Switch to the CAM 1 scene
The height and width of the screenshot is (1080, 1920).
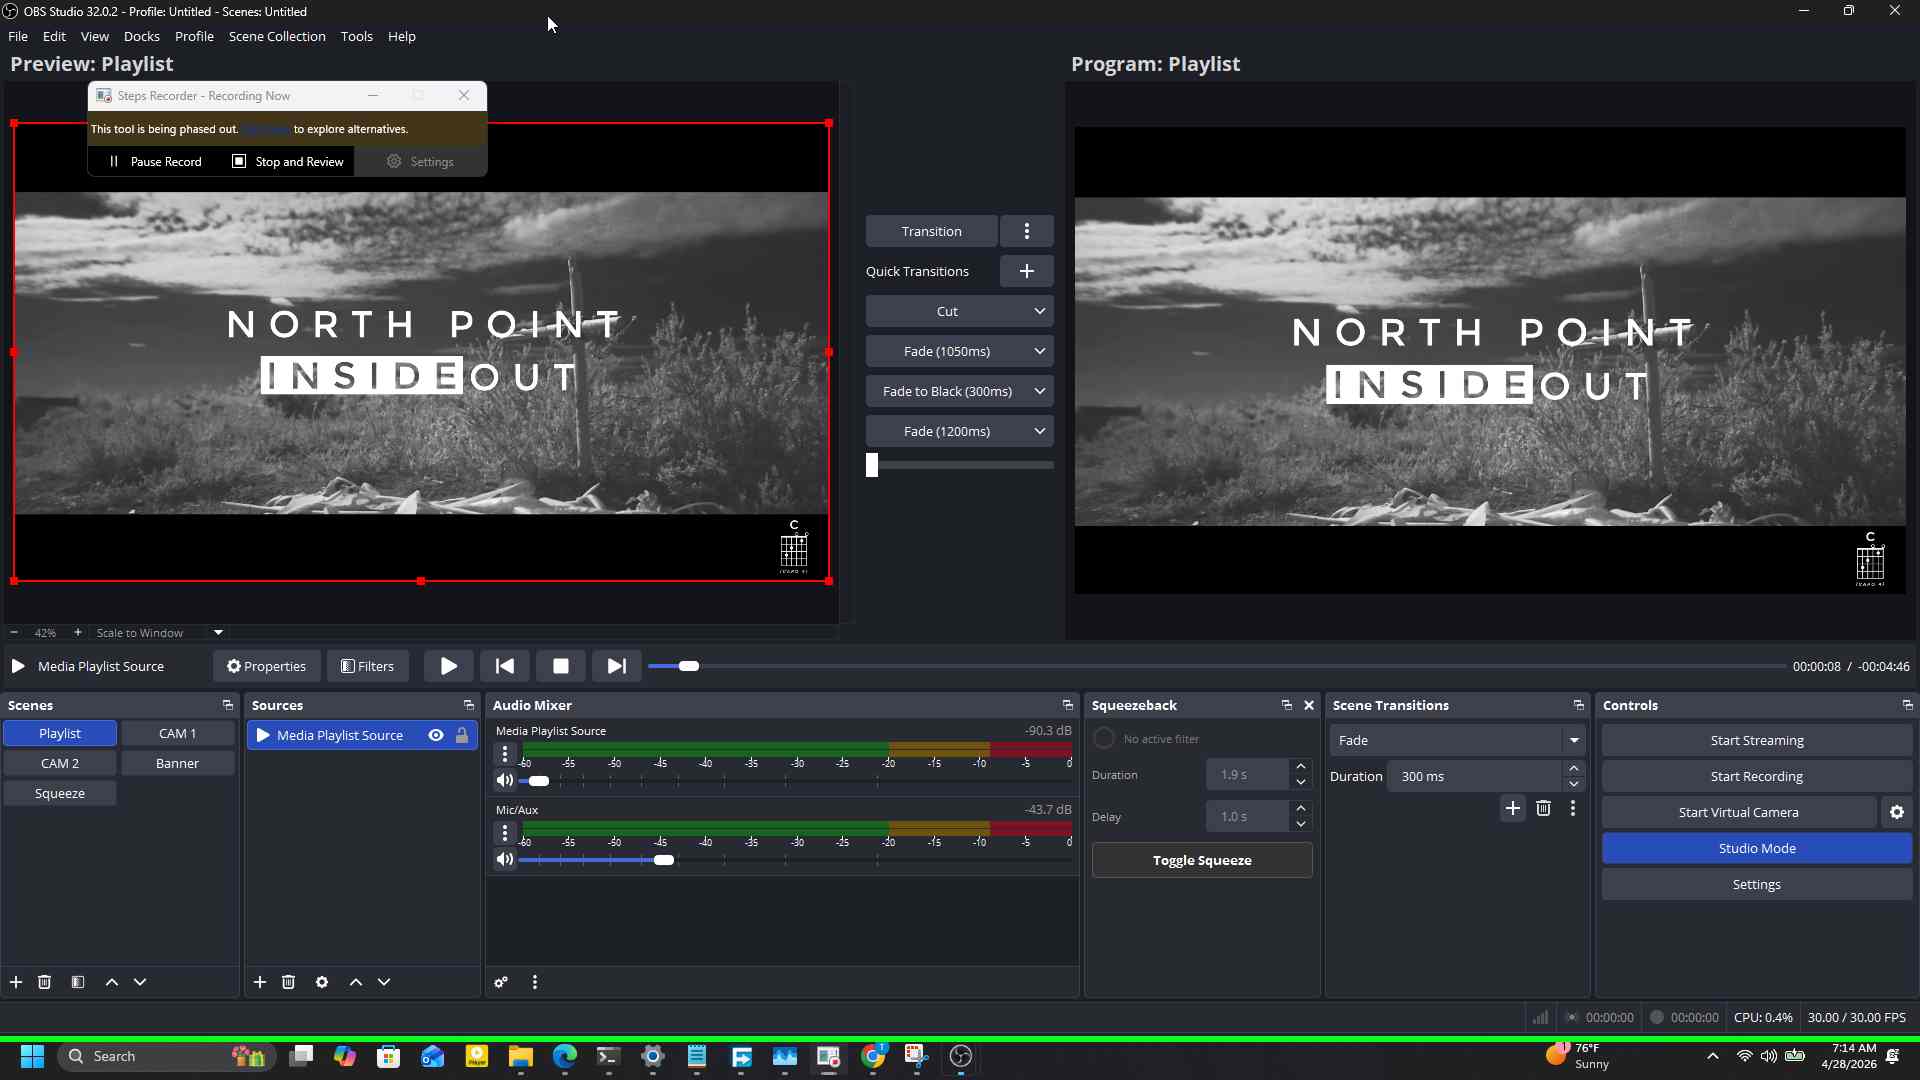point(178,733)
